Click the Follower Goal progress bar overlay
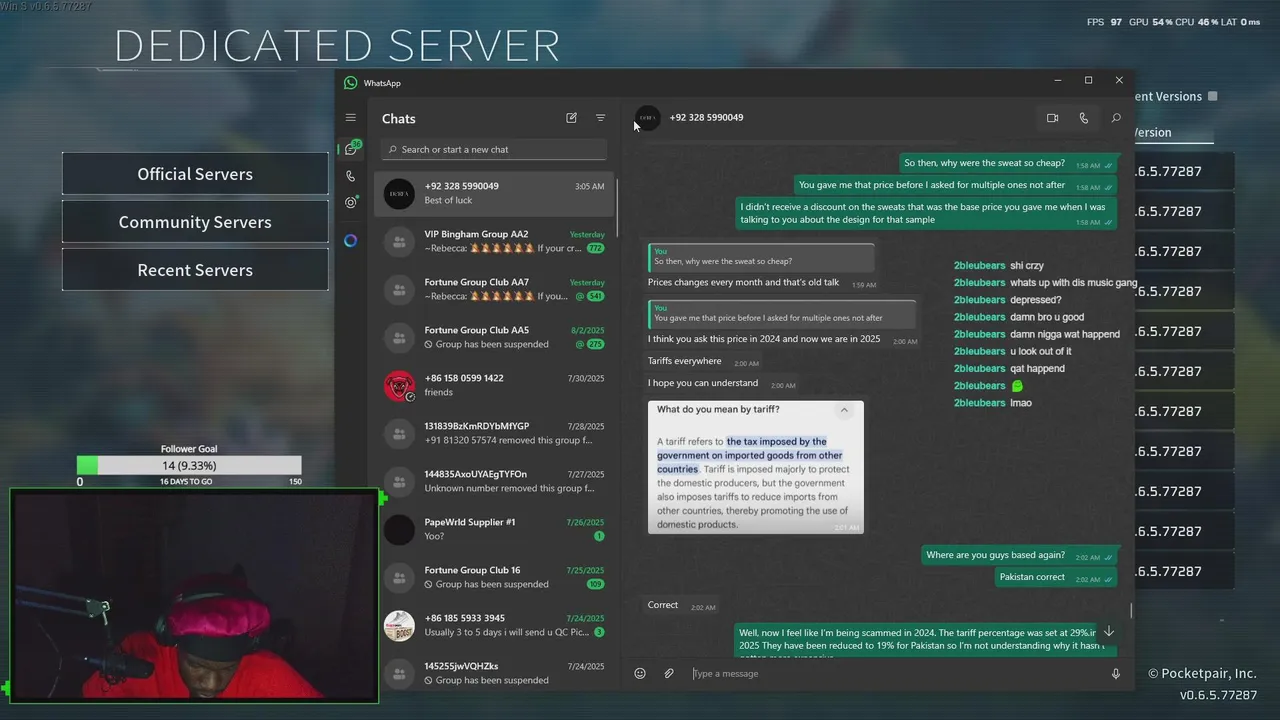Viewport: 1280px width, 720px height. [189, 466]
